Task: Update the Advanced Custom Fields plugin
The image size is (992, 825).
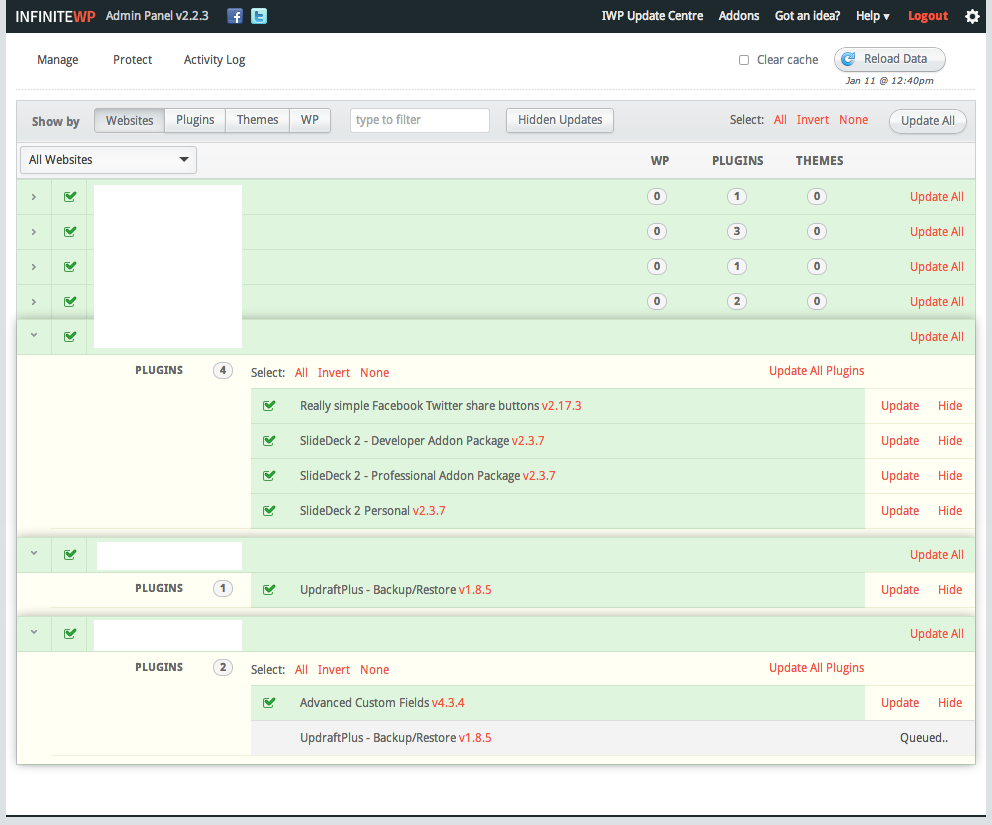Action: click(x=899, y=702)
